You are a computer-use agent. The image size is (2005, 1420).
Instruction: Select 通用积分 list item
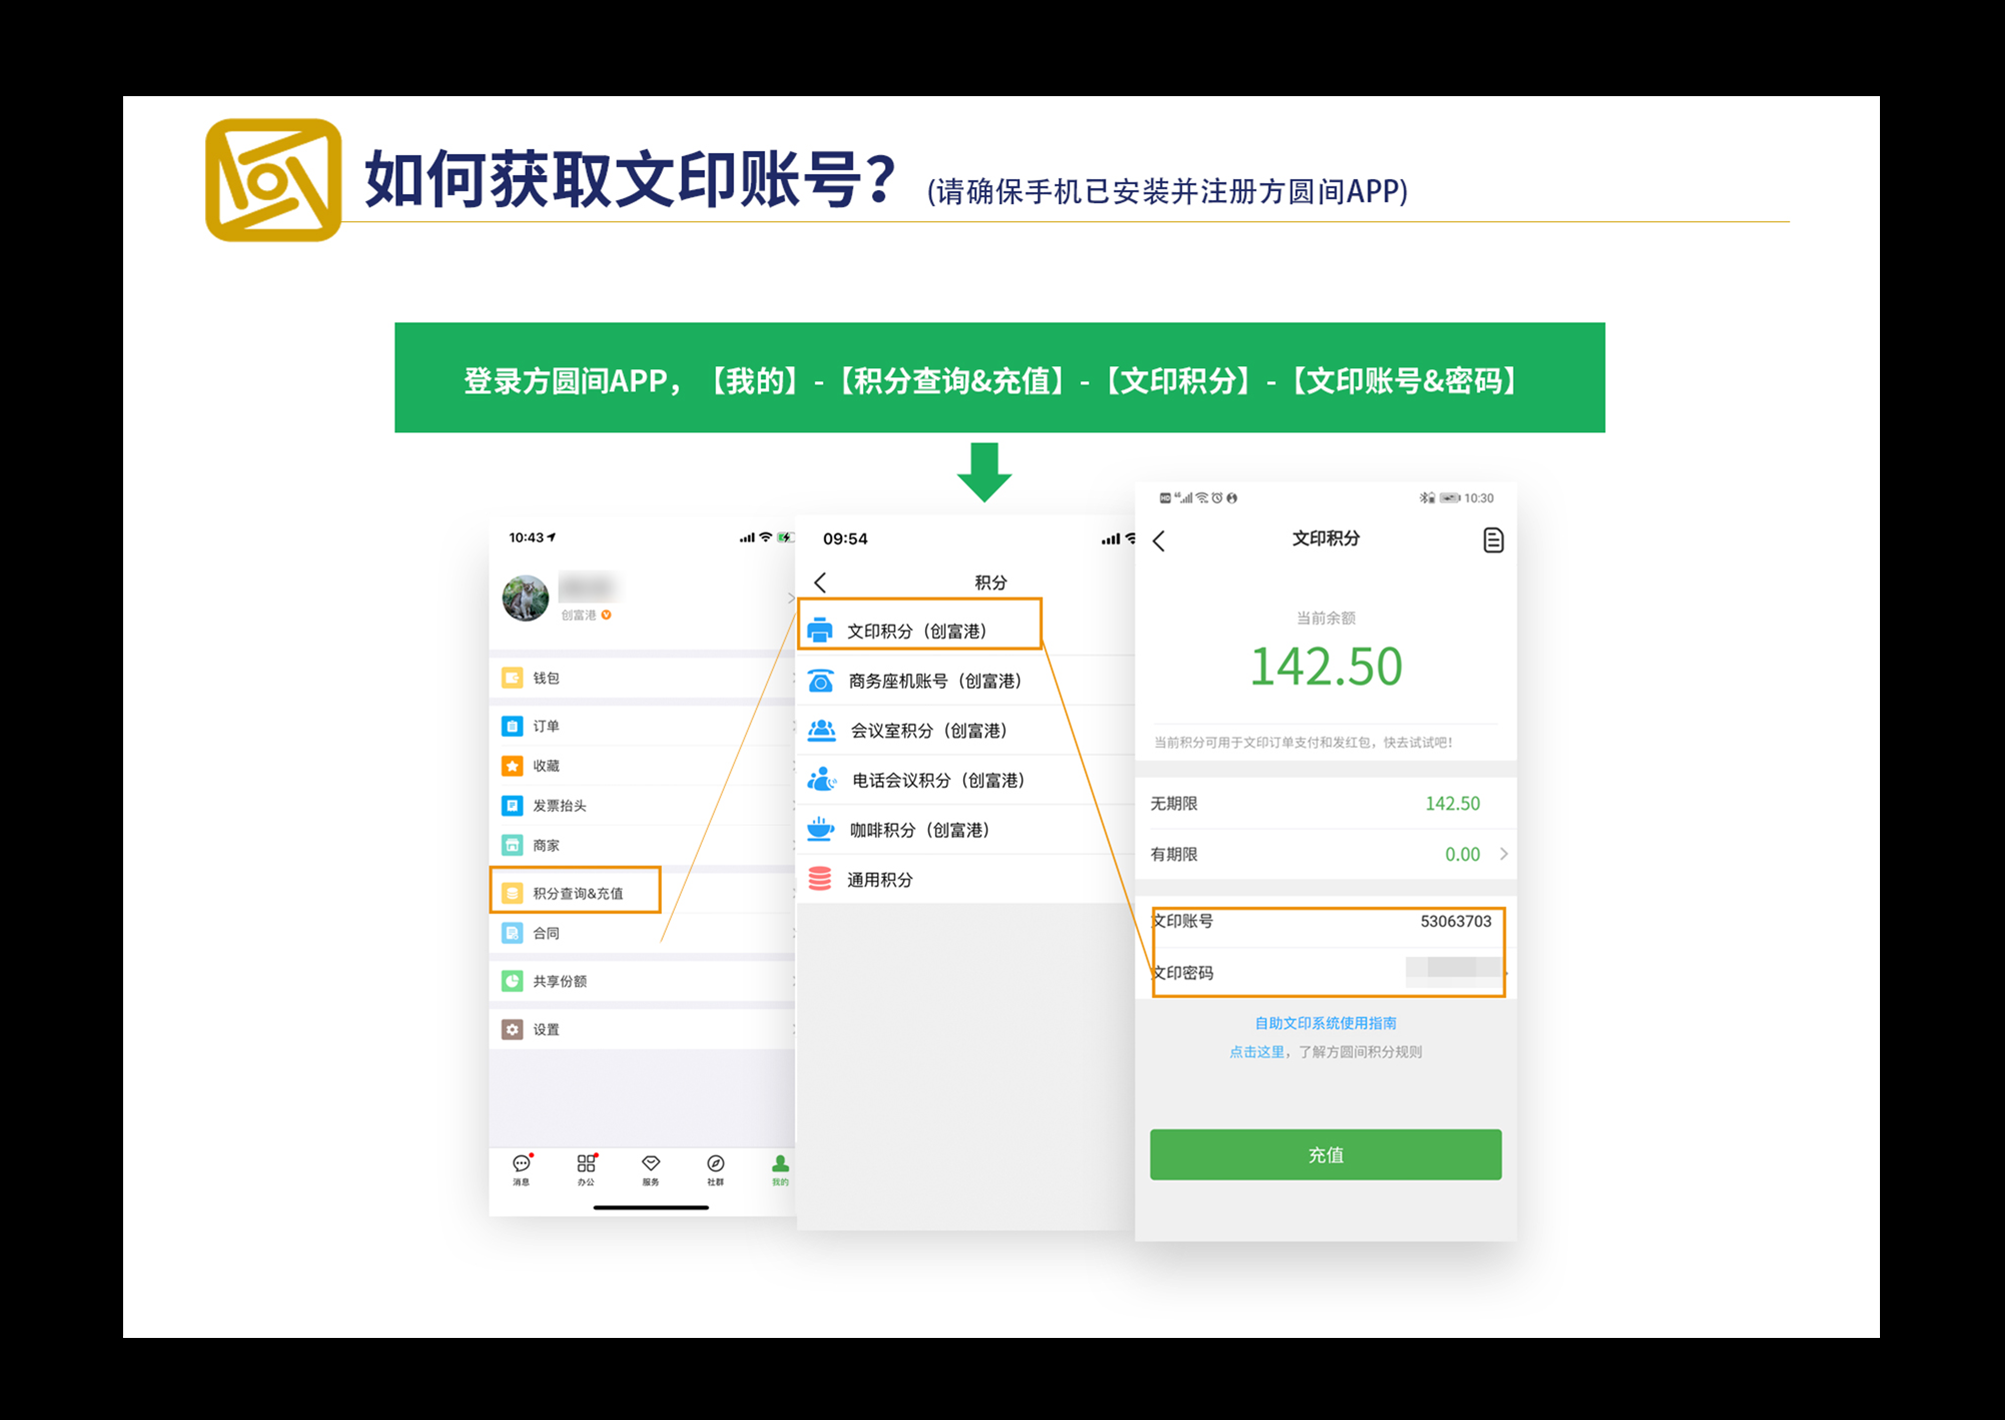tap(966, 879)
